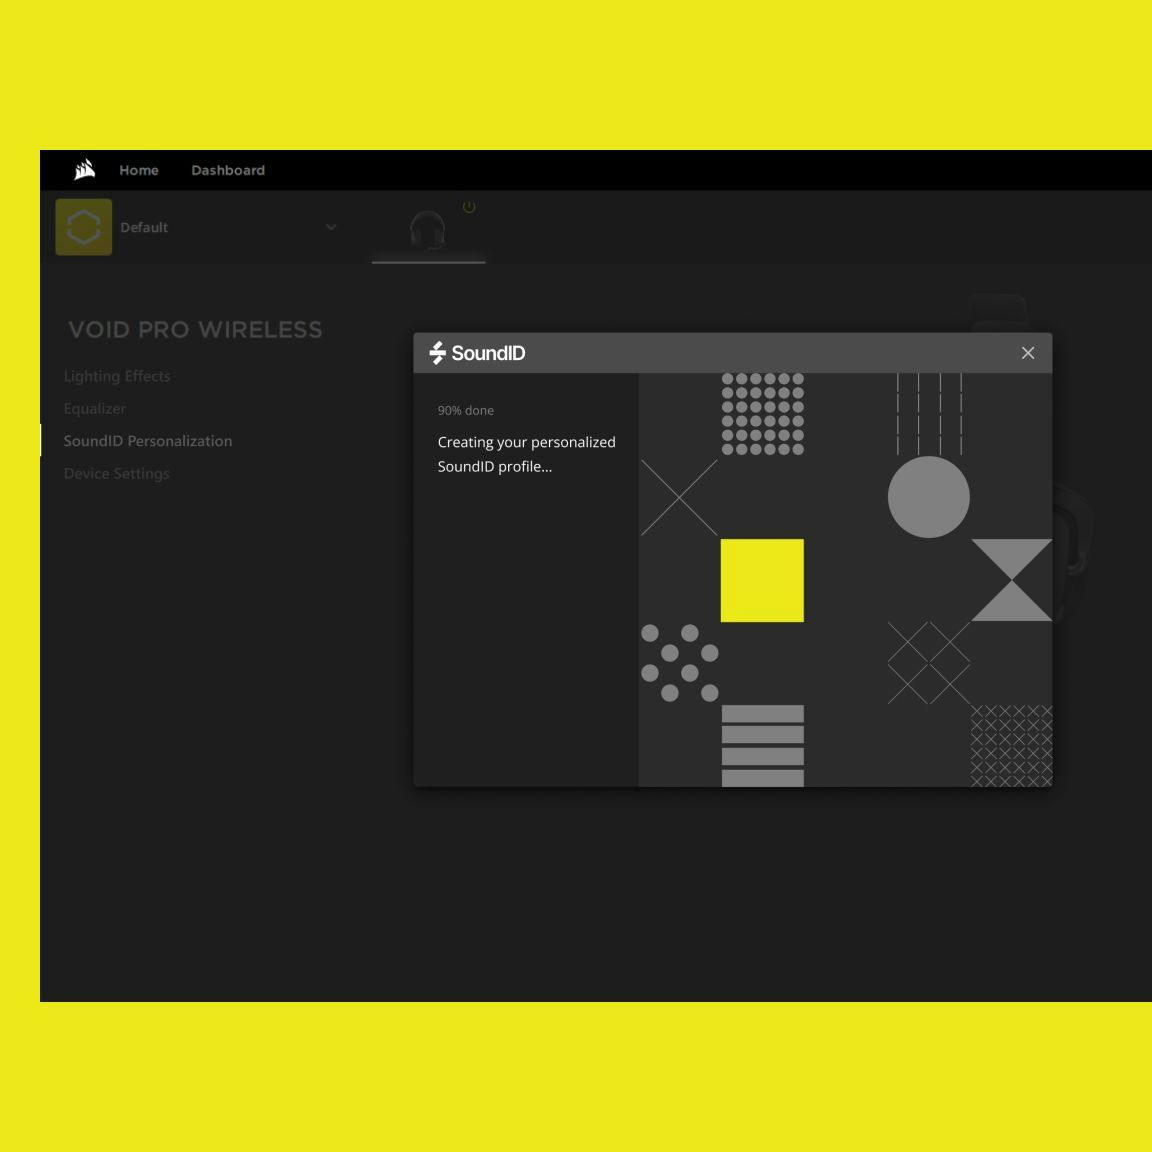The width and height of the screenshot is (1152, 1152).
Task: Click the Corsair sails logo
Action: (85, 170)
